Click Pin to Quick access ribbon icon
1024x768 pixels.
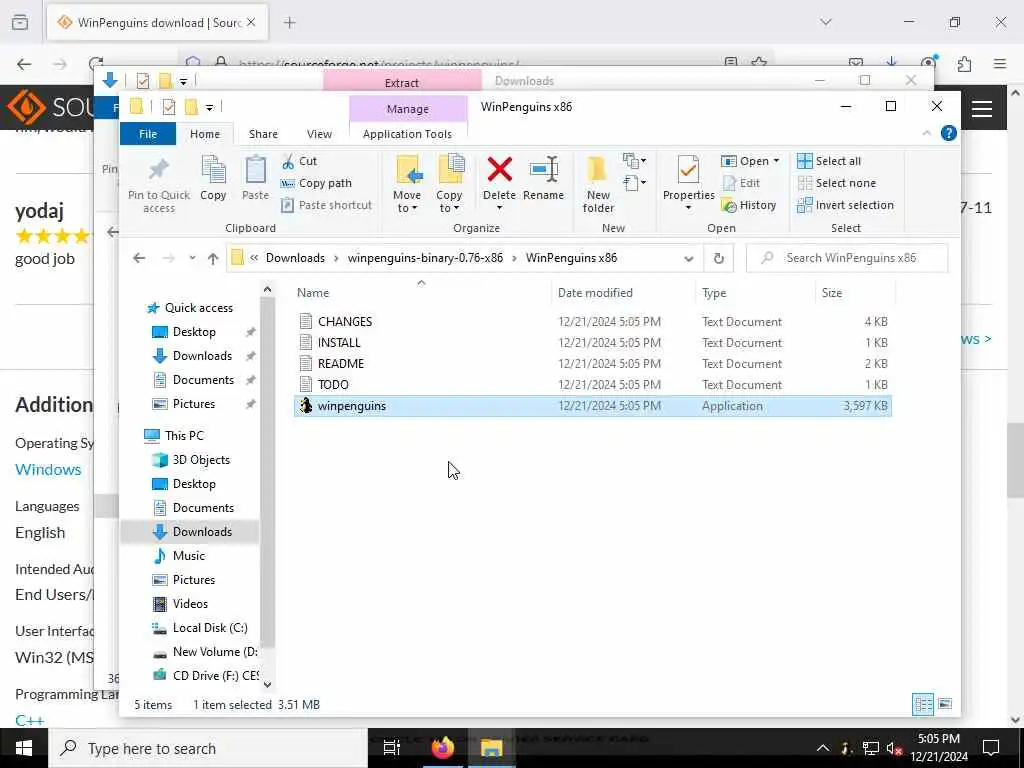pos(159,170)
